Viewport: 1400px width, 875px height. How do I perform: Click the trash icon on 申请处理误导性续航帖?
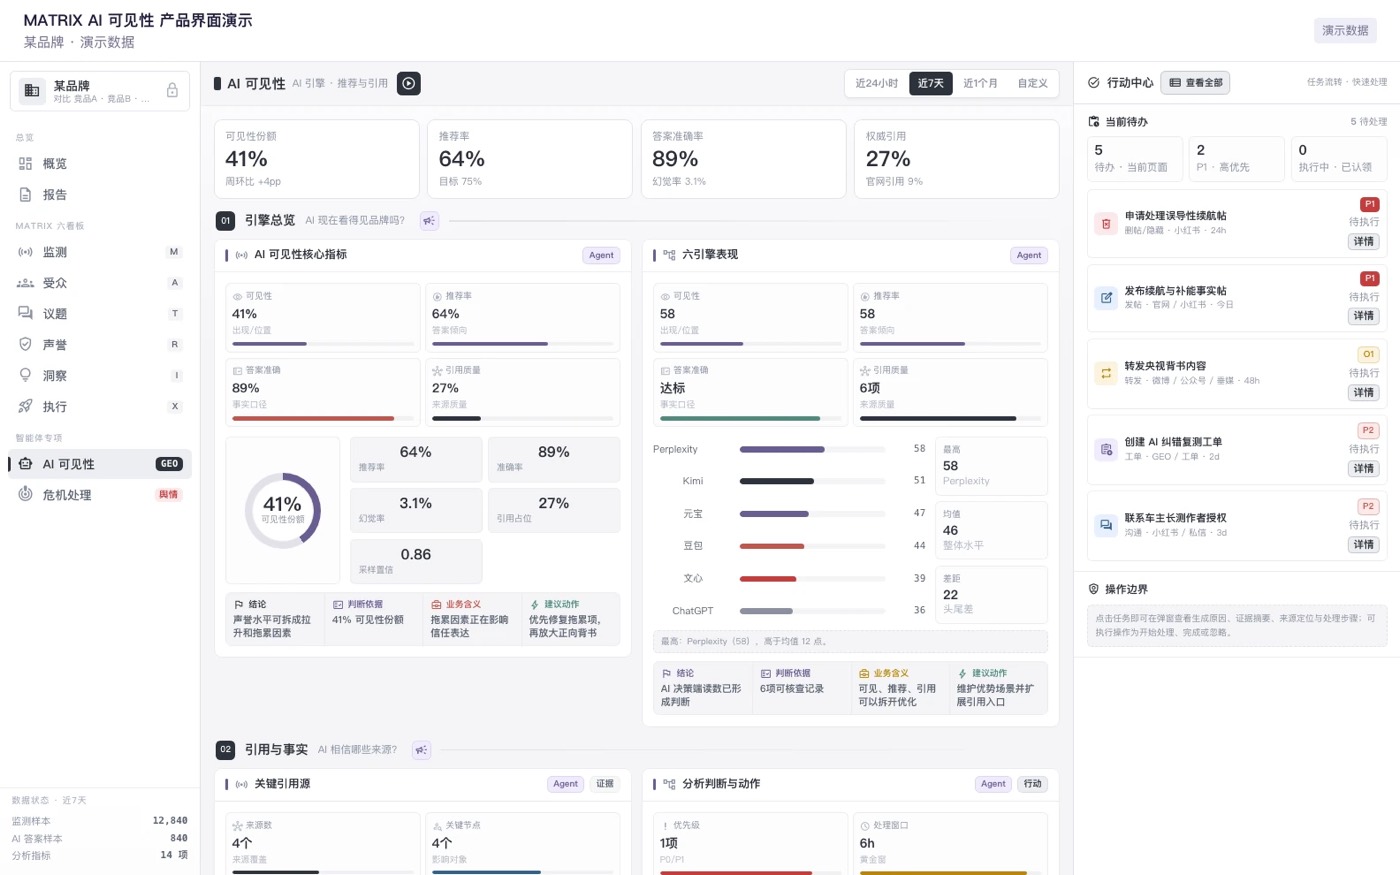(1106, 223)
